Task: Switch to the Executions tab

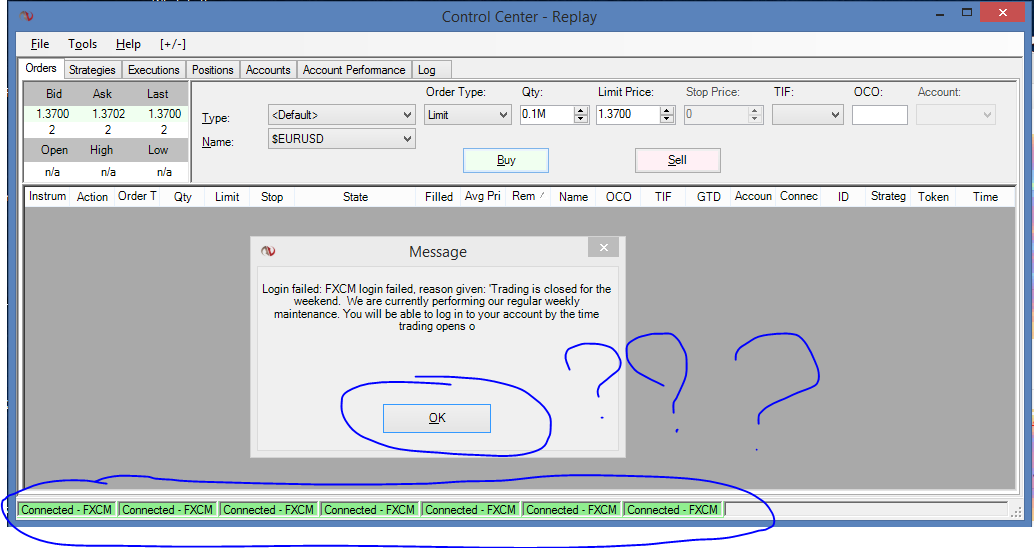Action: [x=154, y=70]
